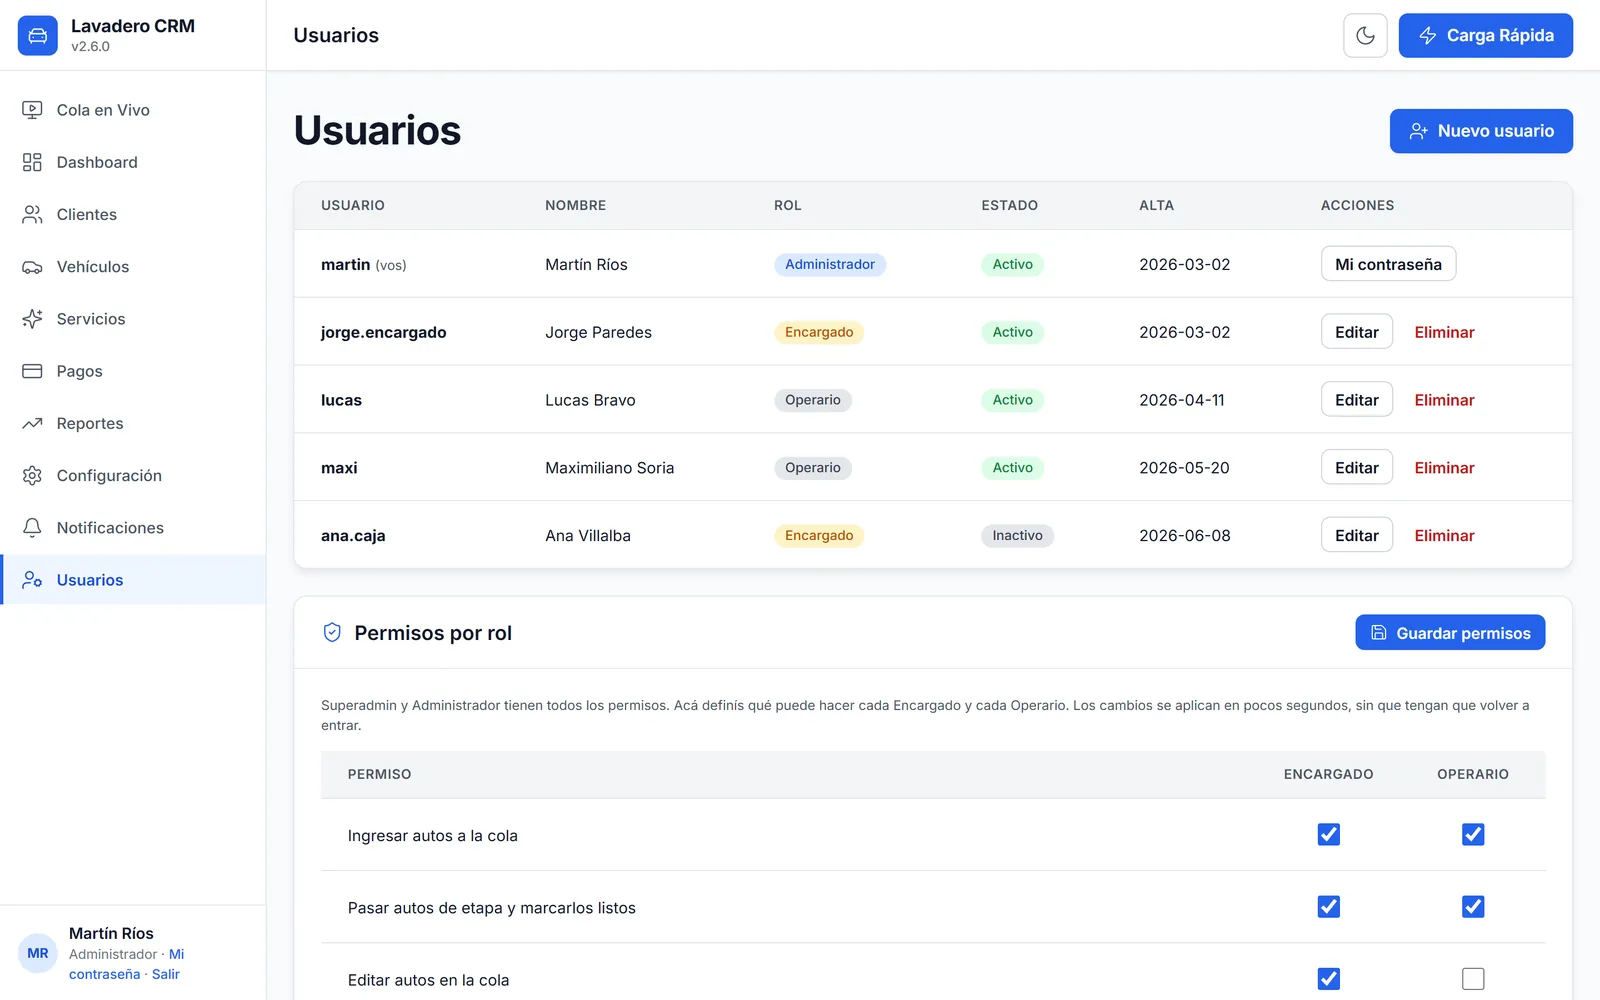Edit the maxi user
The width and height of the screenshot is (1600, 1000).
(x=1357, y=468)
